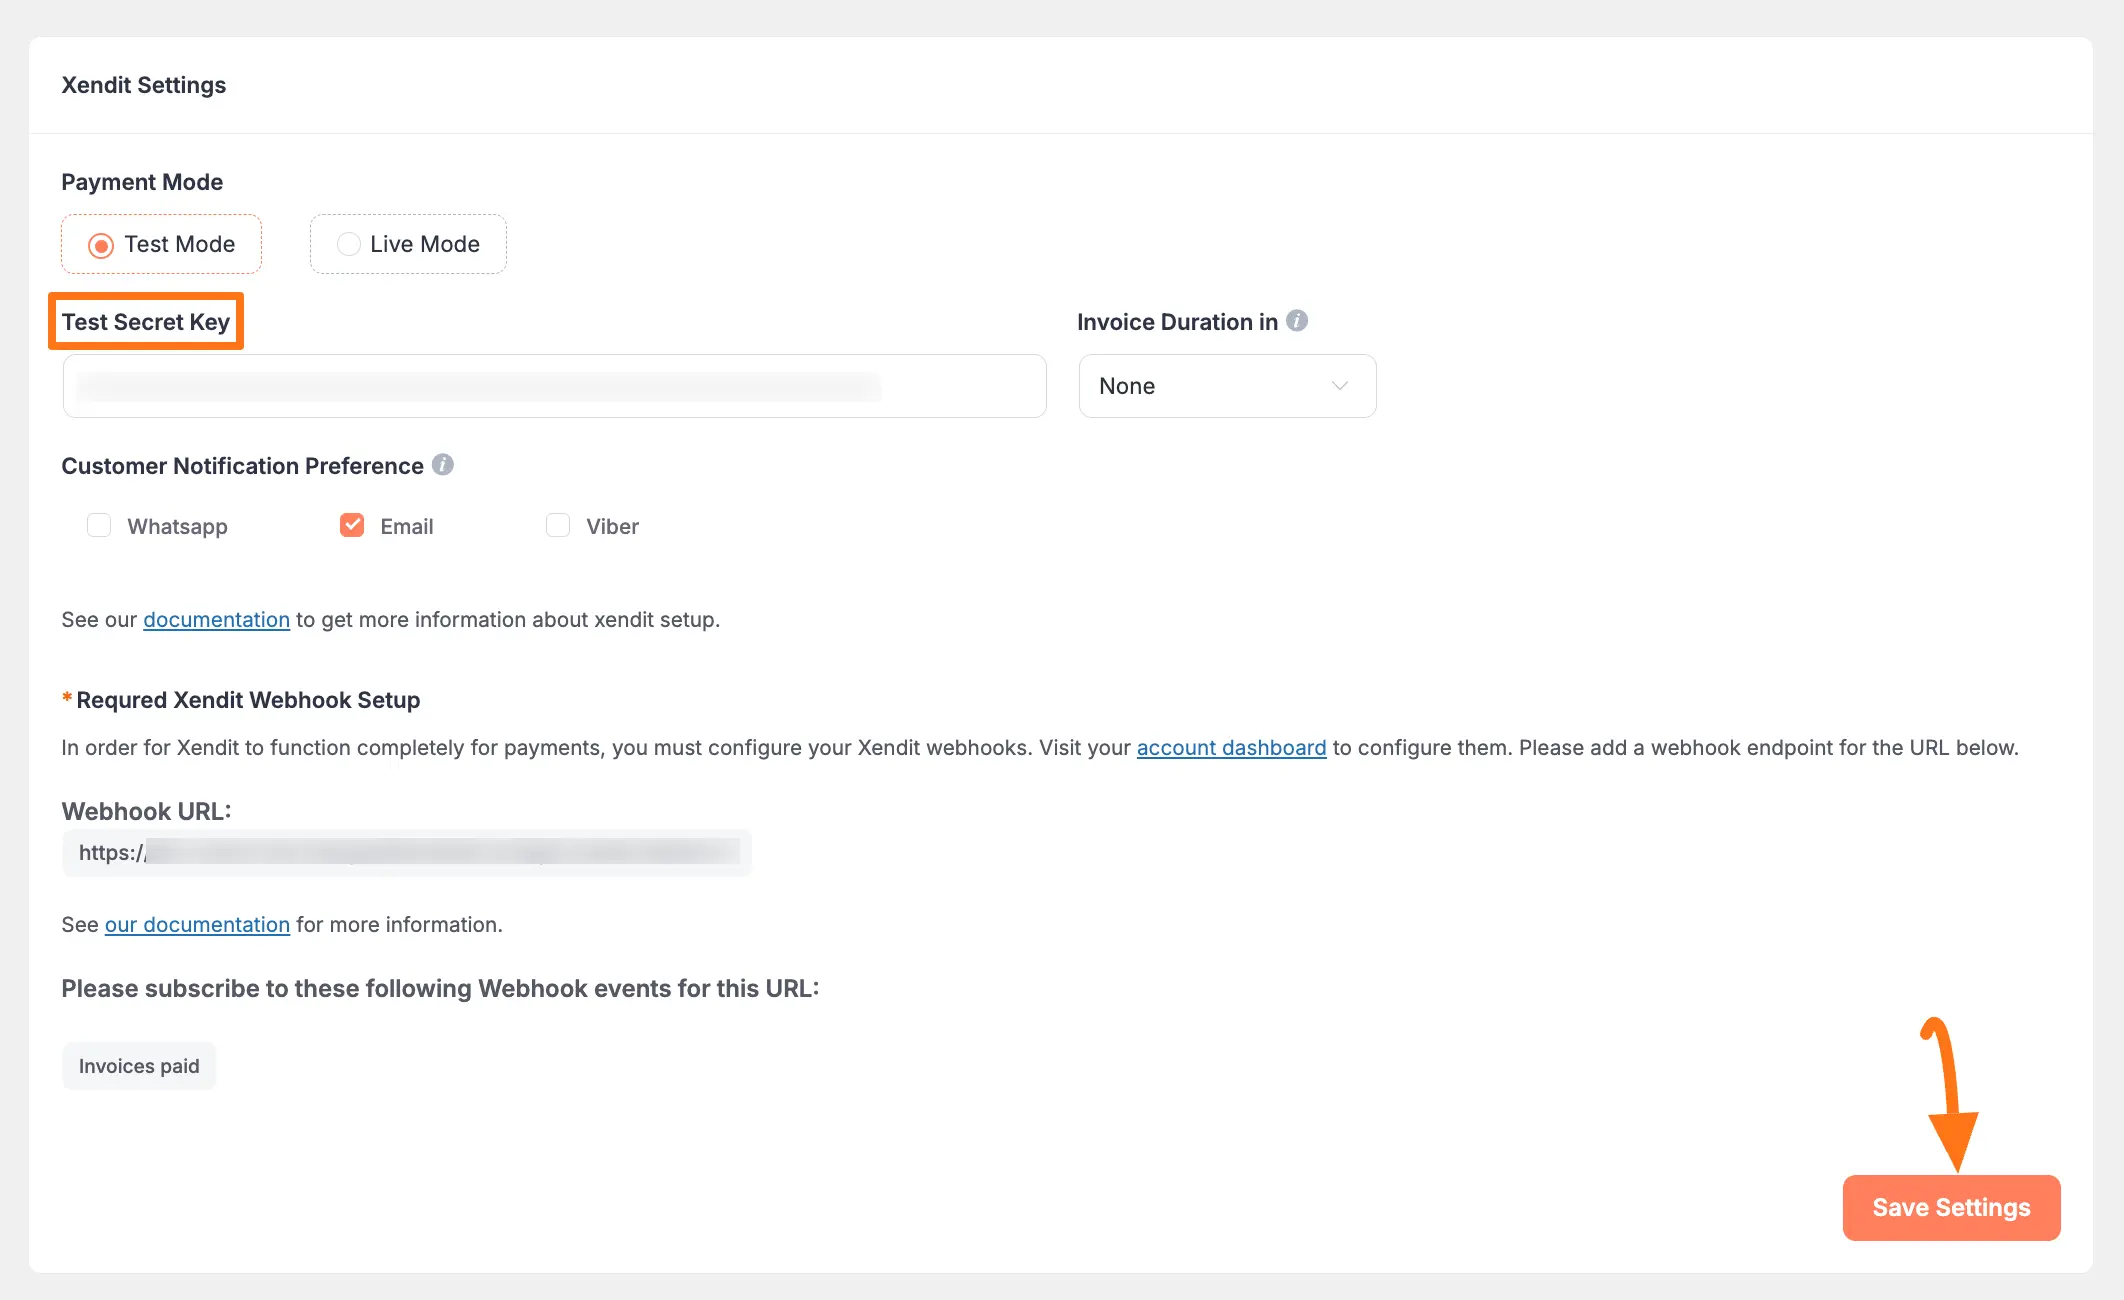The image size is (2124, 1300).
Task: Click the Test Mode label text
Action: 180,245
